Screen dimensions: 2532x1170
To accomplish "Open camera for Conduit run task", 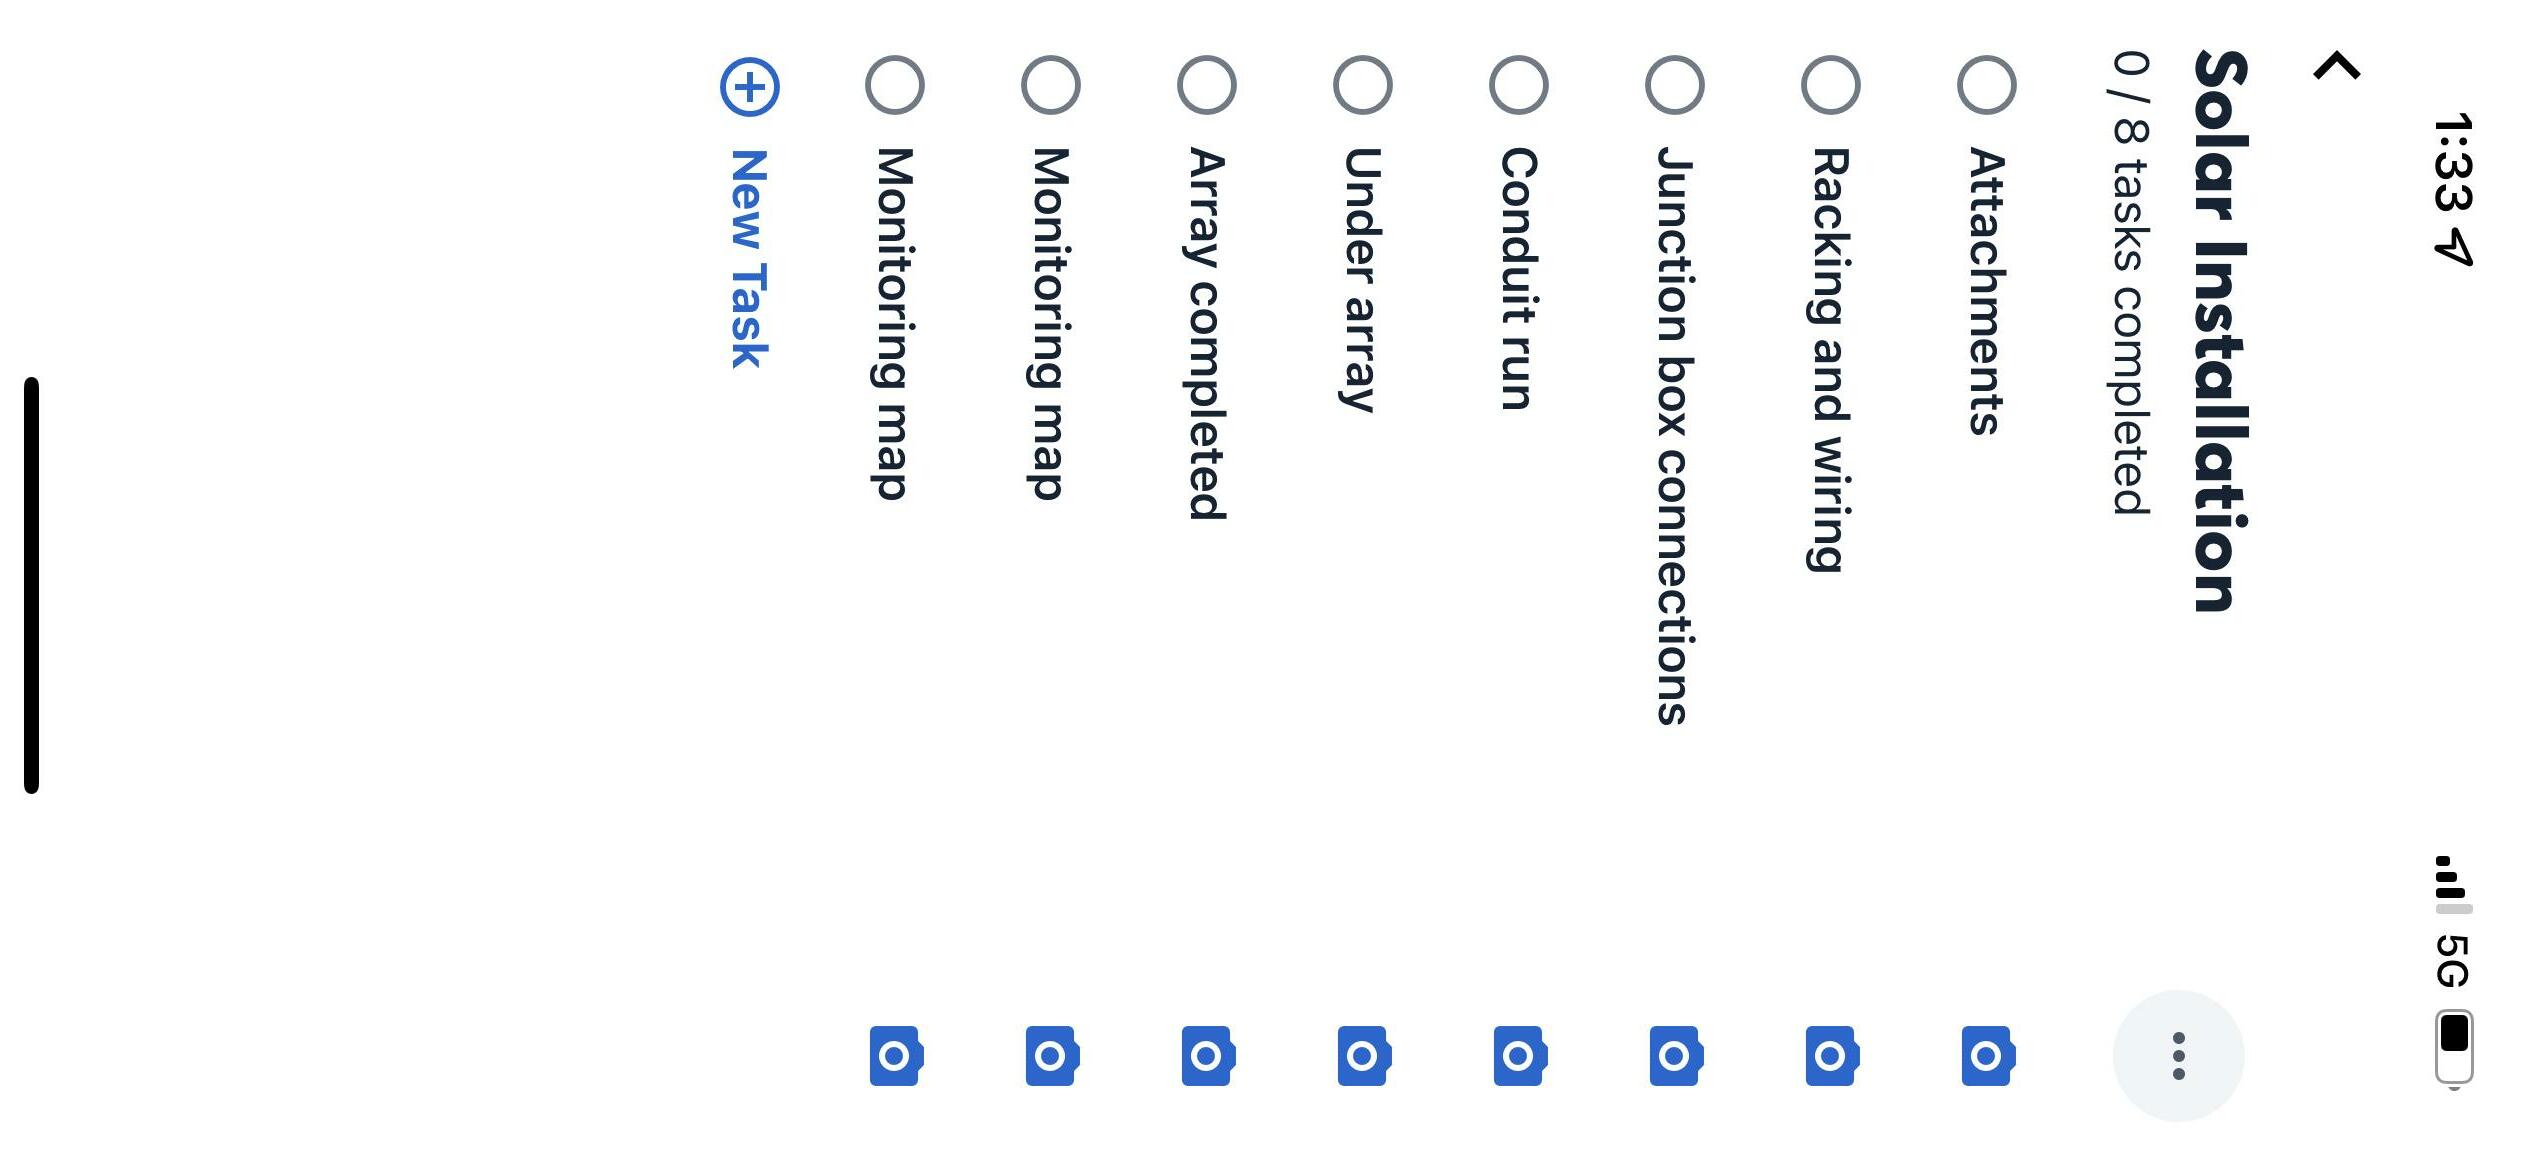I will (x=1519, y=1056).
